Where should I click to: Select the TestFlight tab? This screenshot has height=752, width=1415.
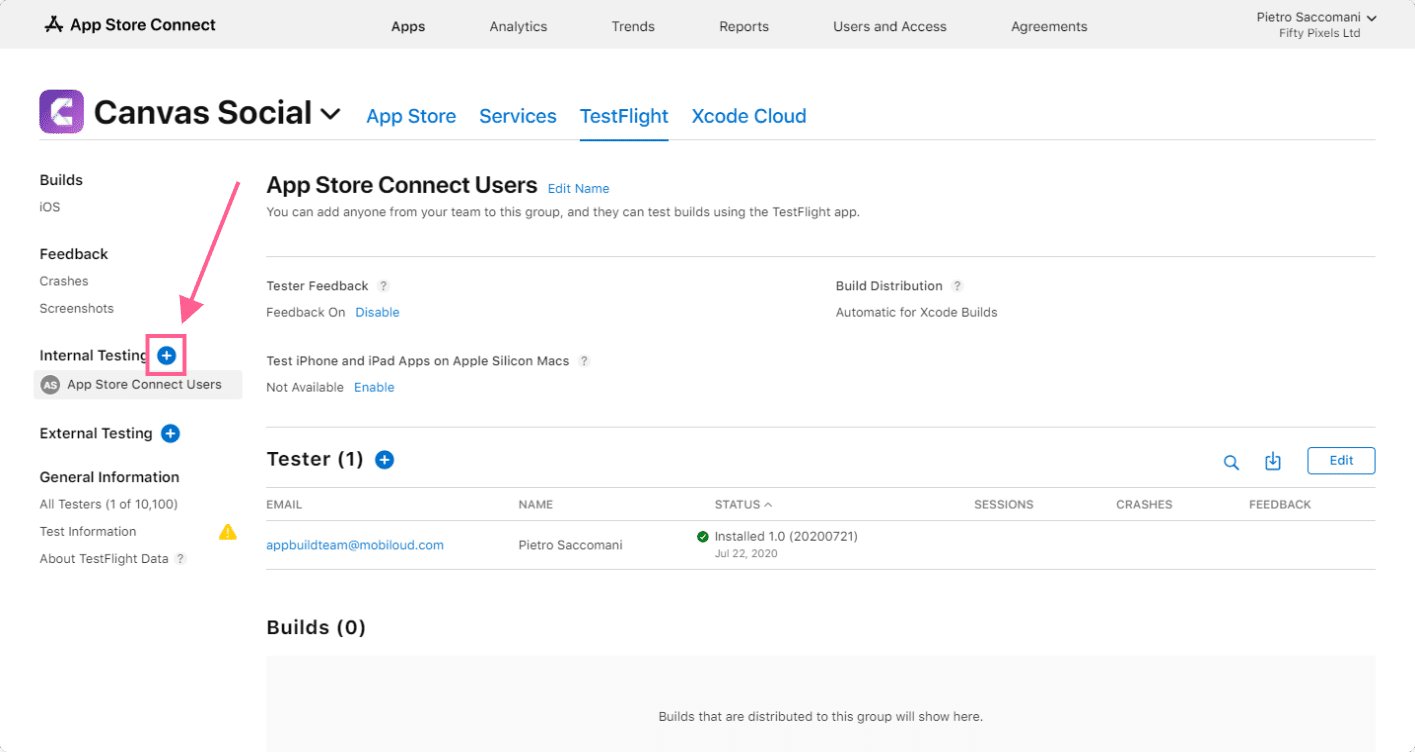(624, 116)
